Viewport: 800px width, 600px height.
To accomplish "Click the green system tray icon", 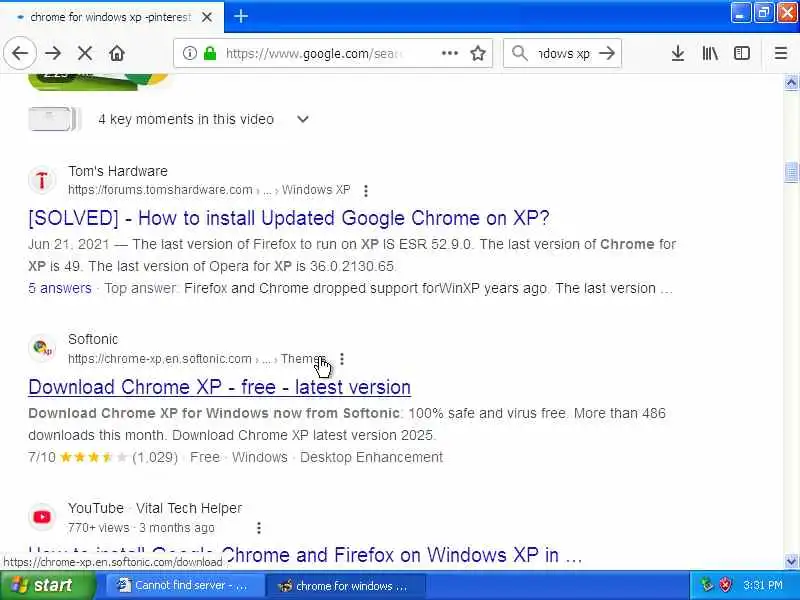I will (707, 585).
